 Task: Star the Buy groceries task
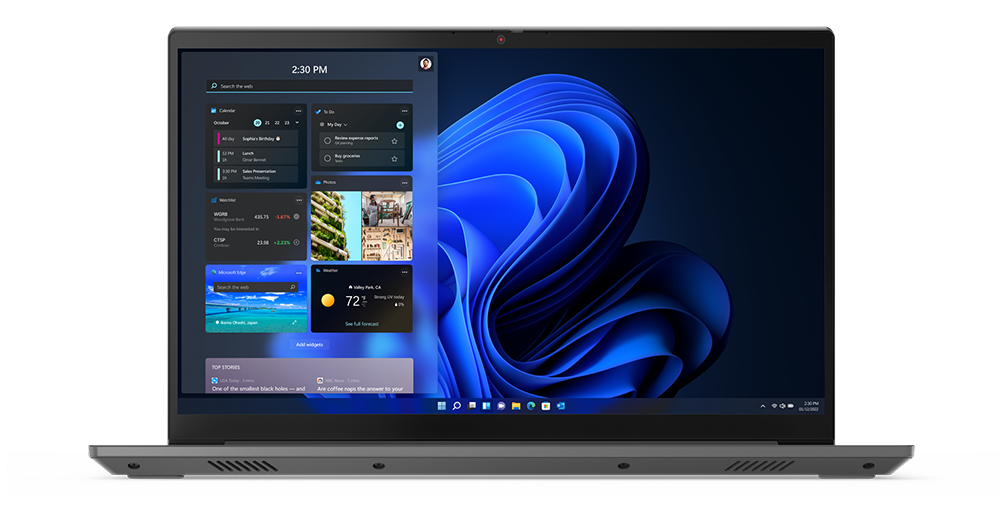tap(394, 158)
